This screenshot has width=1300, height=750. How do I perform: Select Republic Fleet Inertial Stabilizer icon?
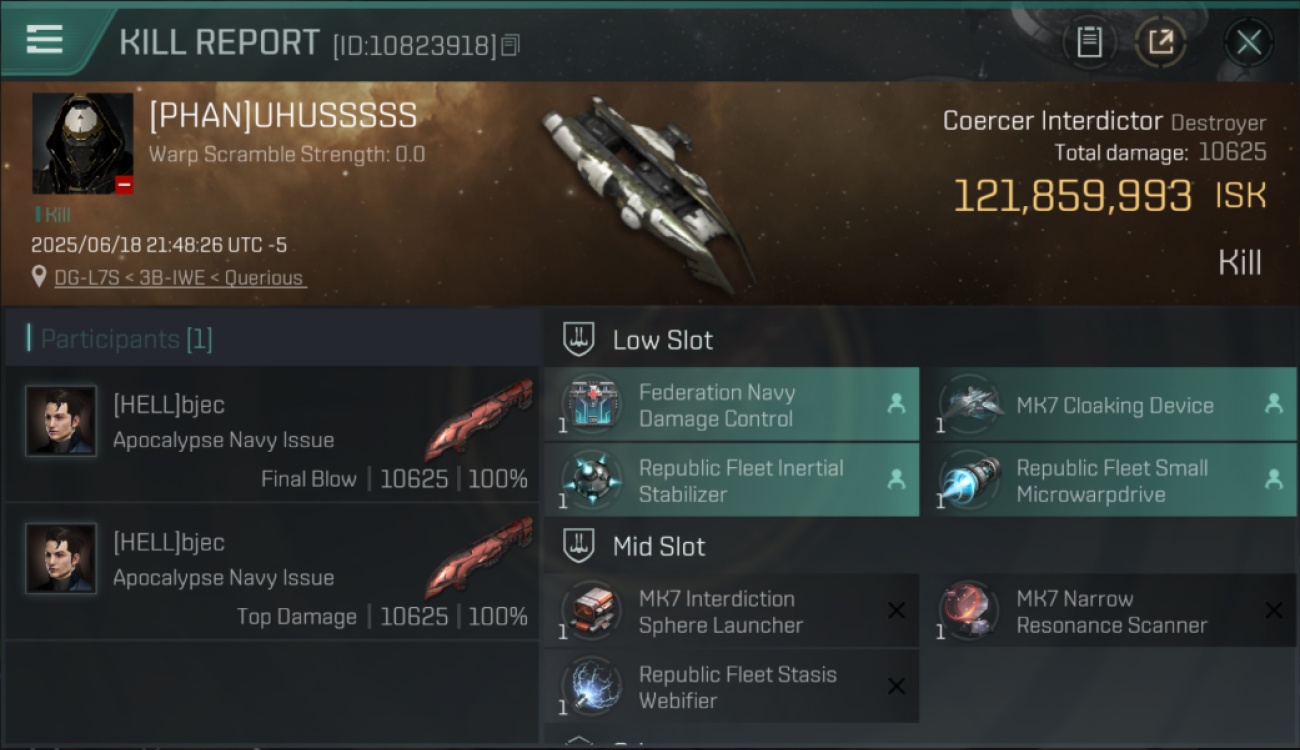[590, 480]
